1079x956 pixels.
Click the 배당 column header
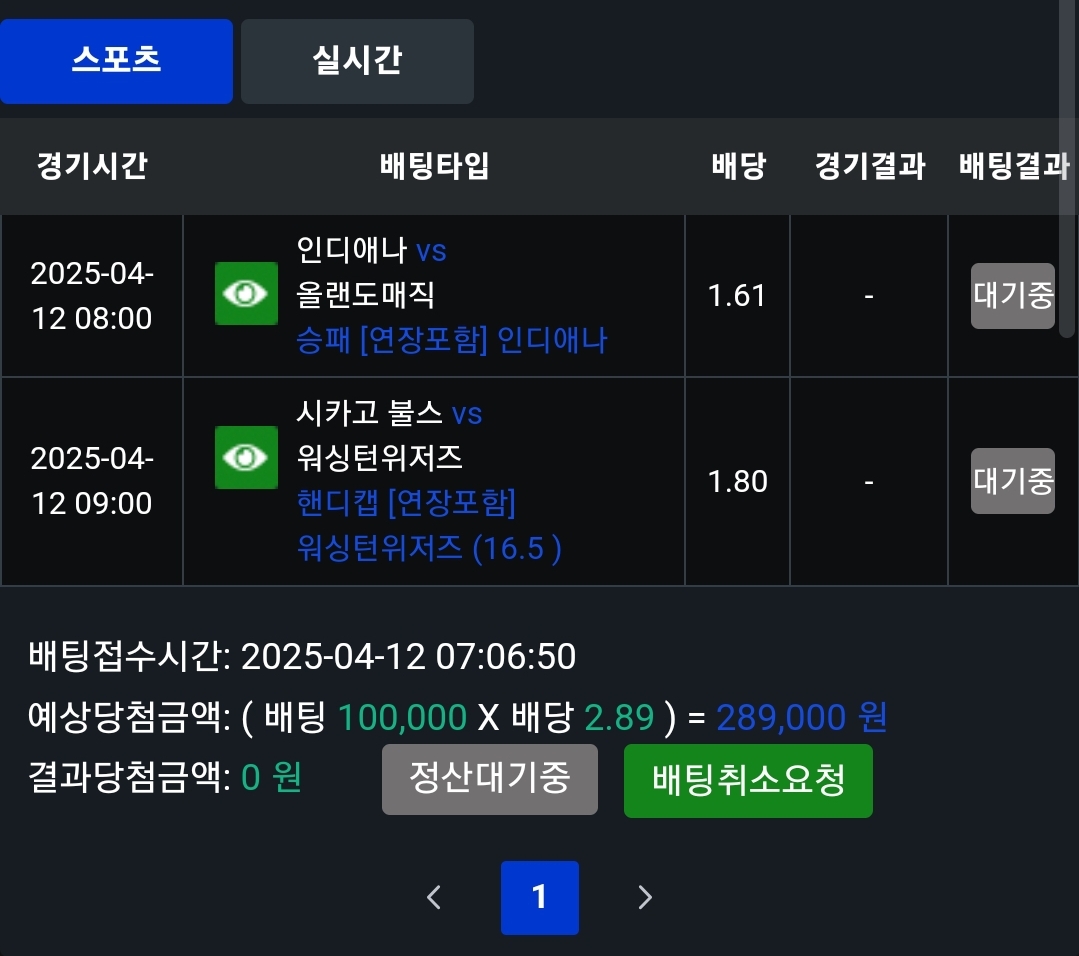coord(738,166)
